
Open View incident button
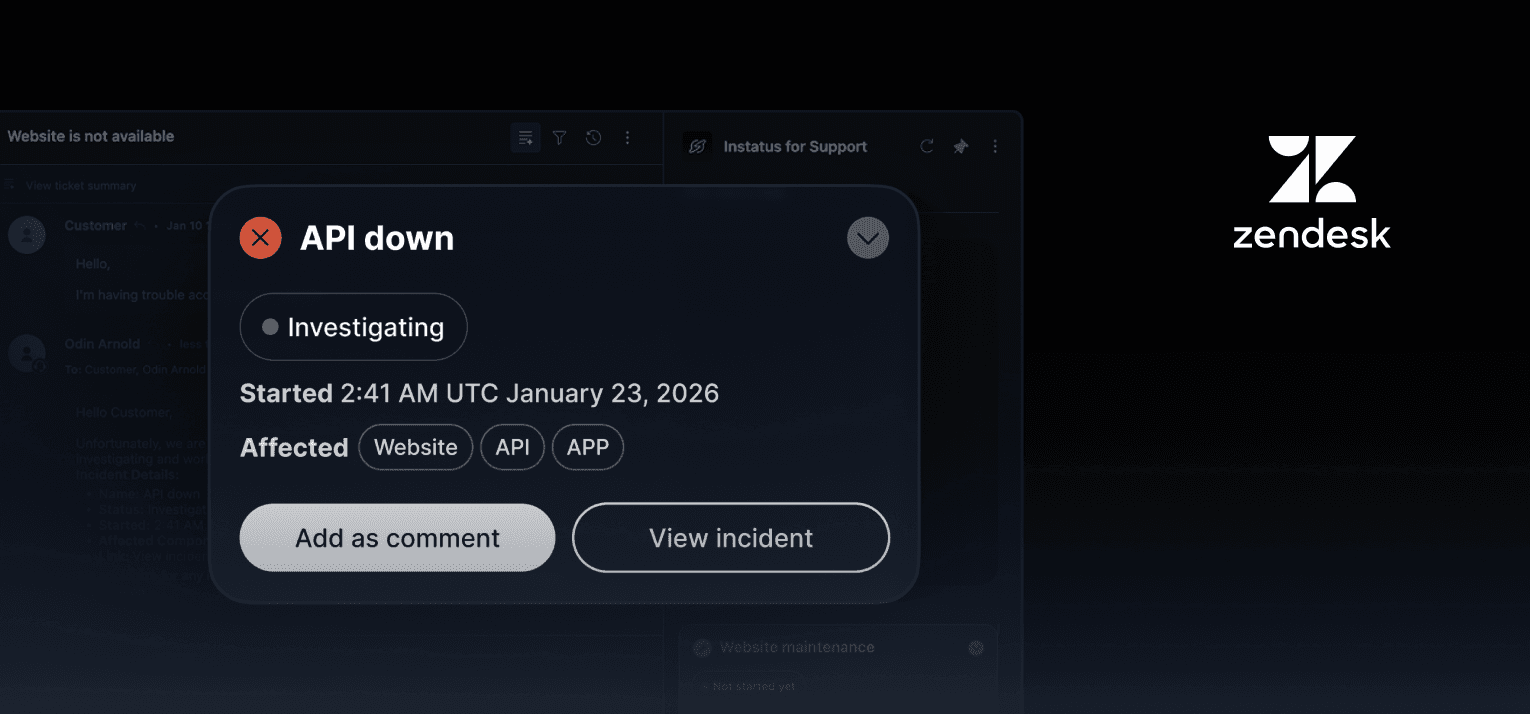pos(731,538)
